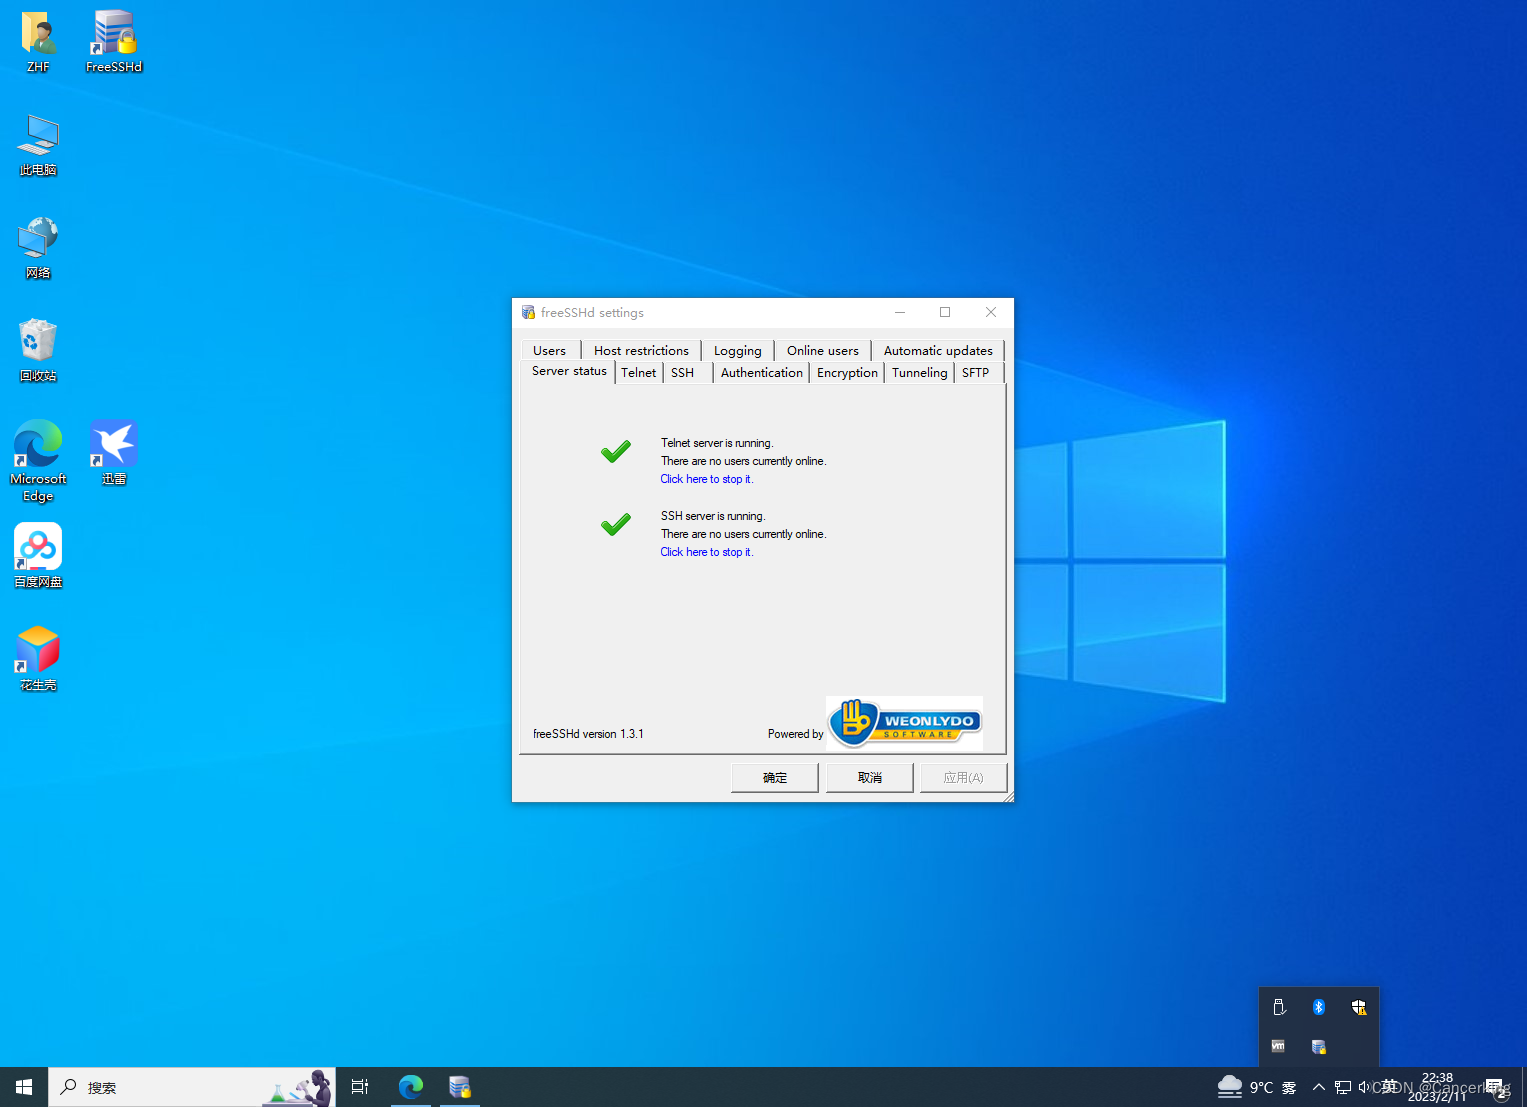Open FreeSSHd from the desktop shortcut
The width and height of the screenshot is (1527, 1107).
[113, 40]
